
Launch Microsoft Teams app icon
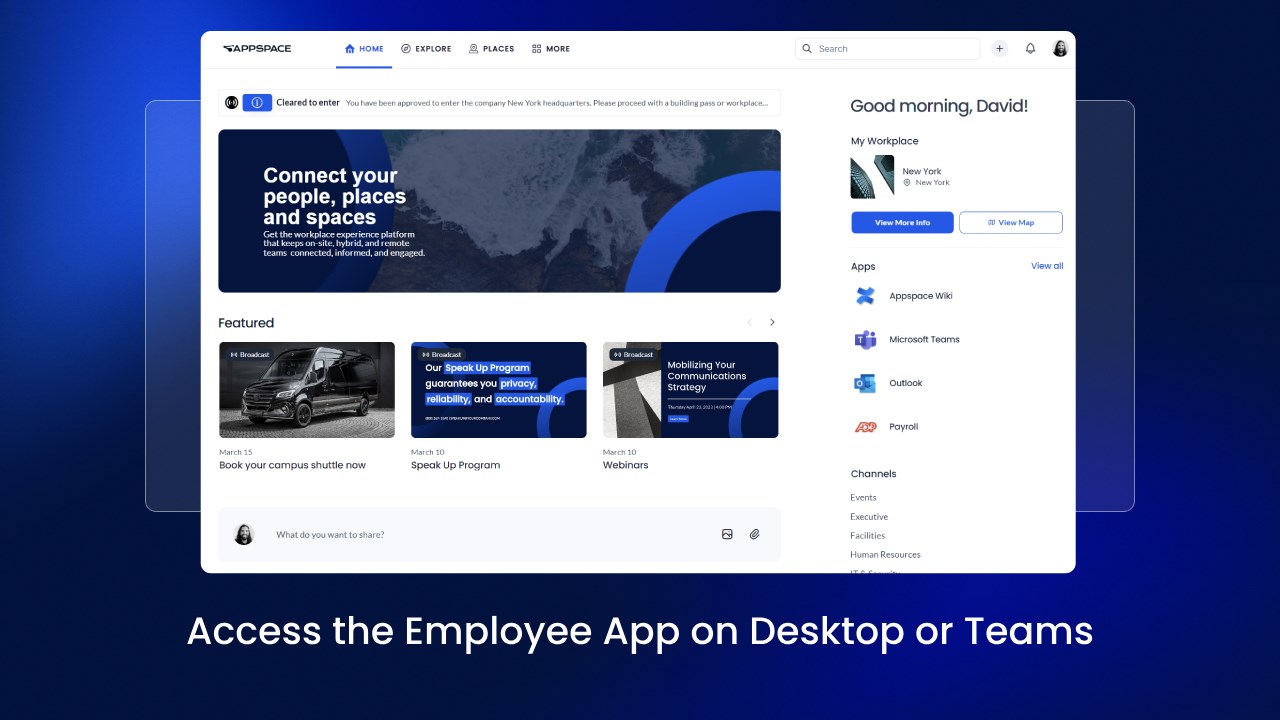pyautogui.click(x=865, y=339)
